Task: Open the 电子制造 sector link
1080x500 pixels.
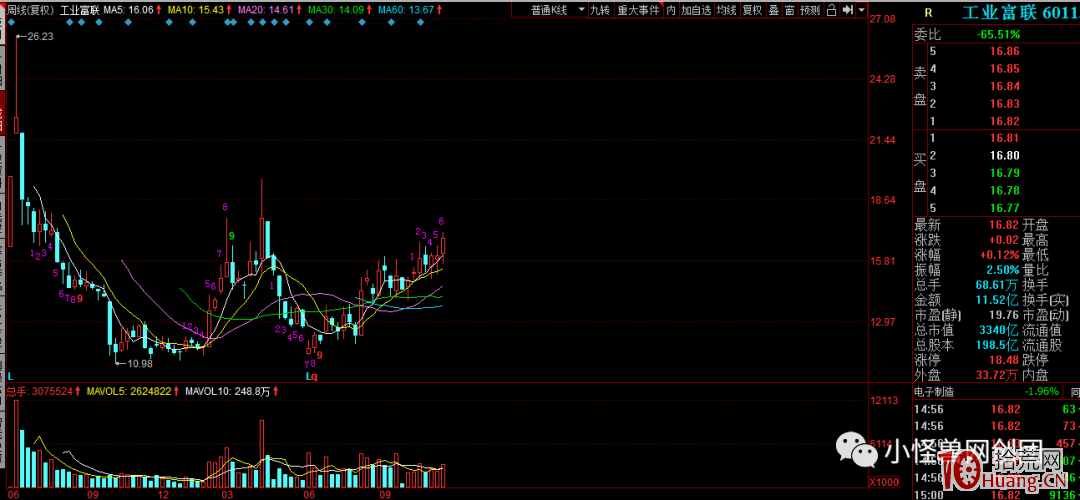Action: pos(934,392)
